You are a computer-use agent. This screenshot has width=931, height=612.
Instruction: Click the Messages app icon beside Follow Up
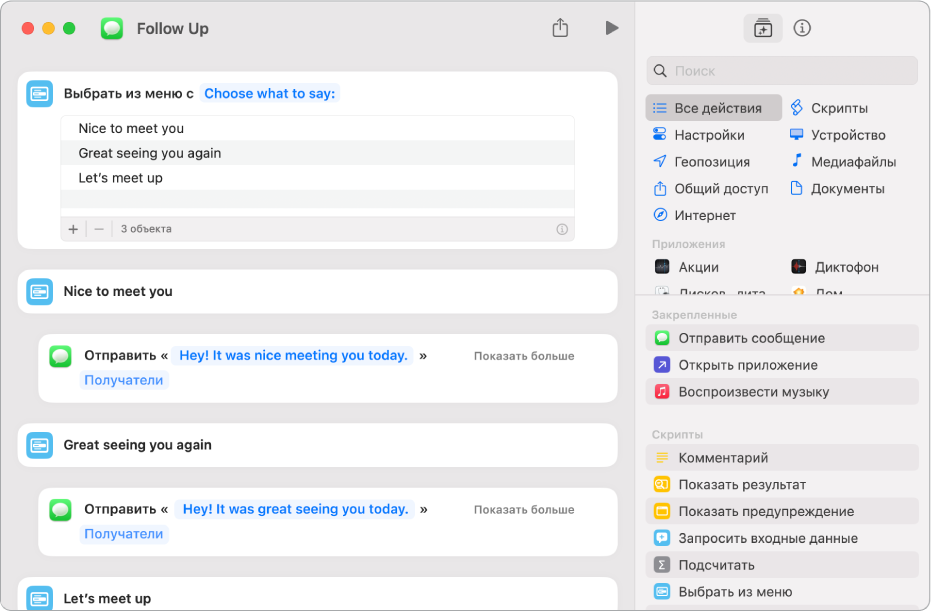point(112,28)
